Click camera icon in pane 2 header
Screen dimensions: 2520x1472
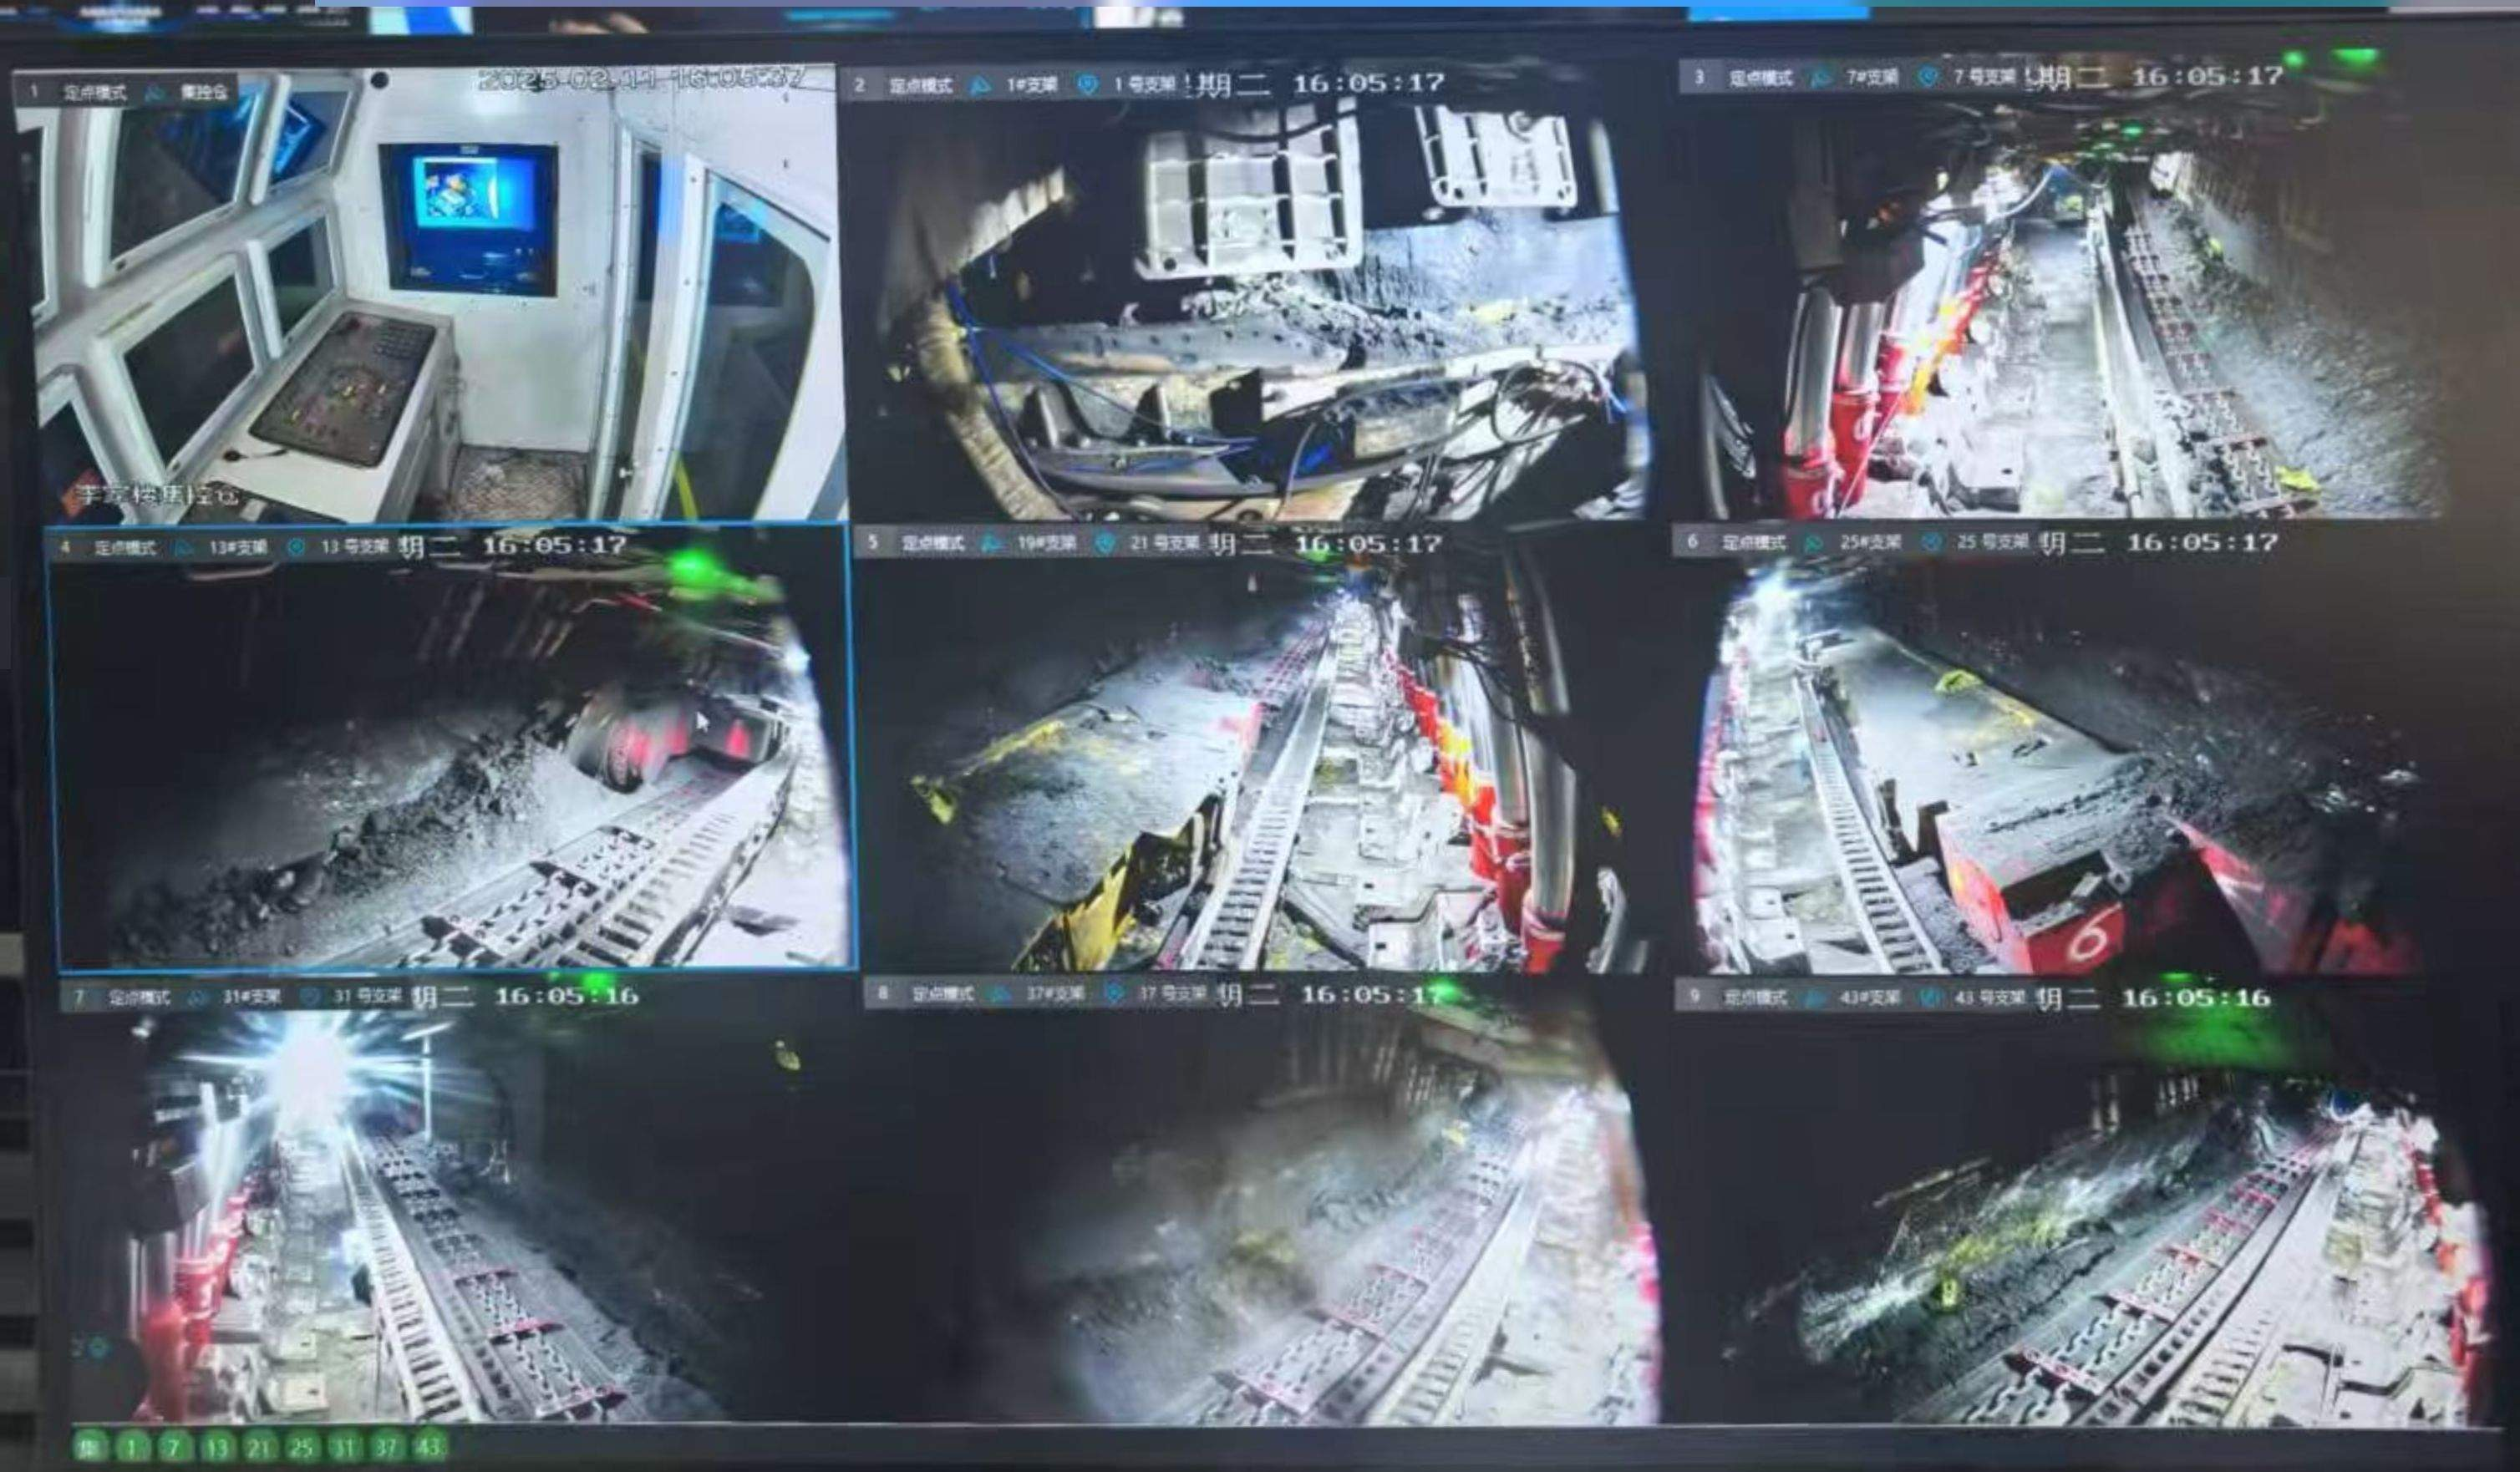(x=980, y=86)
